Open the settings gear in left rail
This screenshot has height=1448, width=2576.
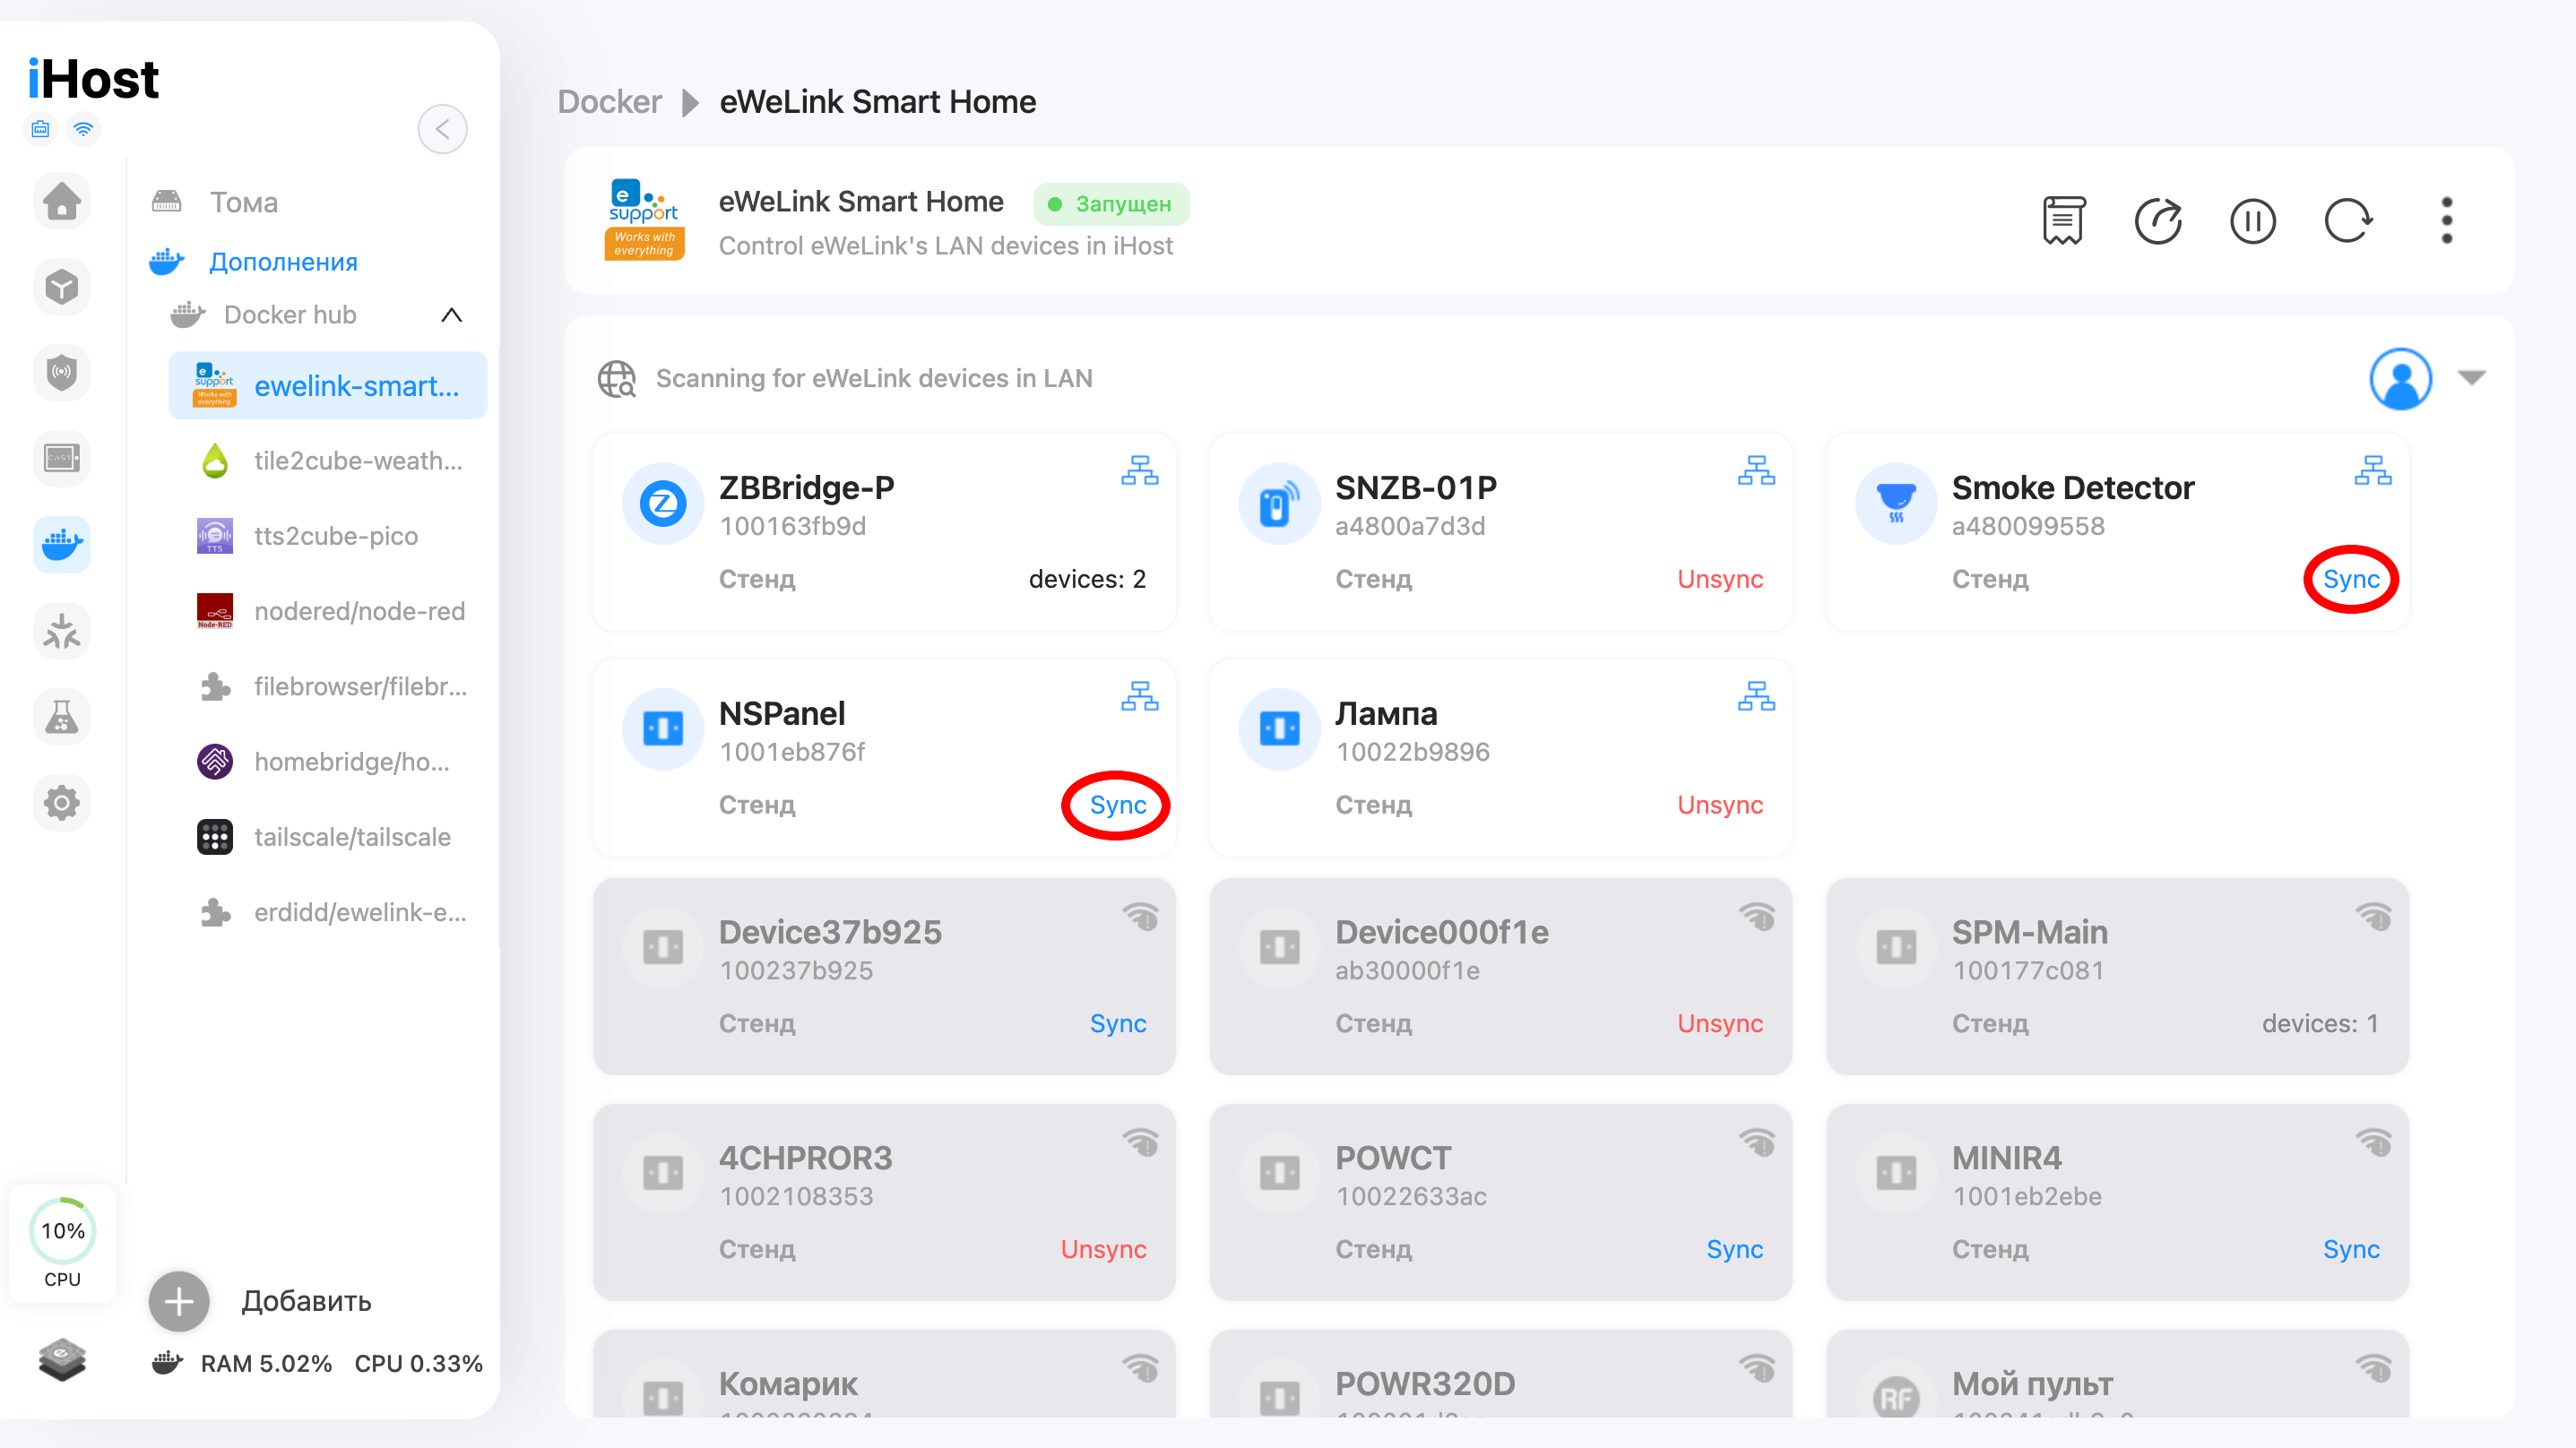pos(62,802)
